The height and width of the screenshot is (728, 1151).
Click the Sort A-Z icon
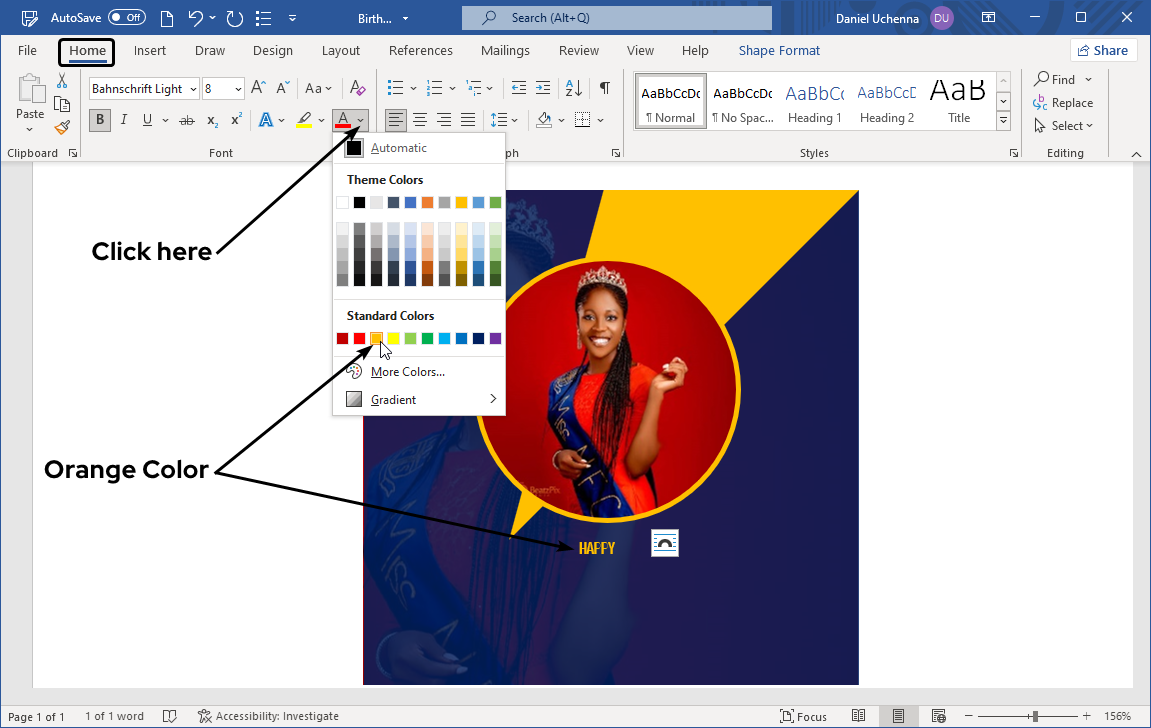(x=573, y=88)
